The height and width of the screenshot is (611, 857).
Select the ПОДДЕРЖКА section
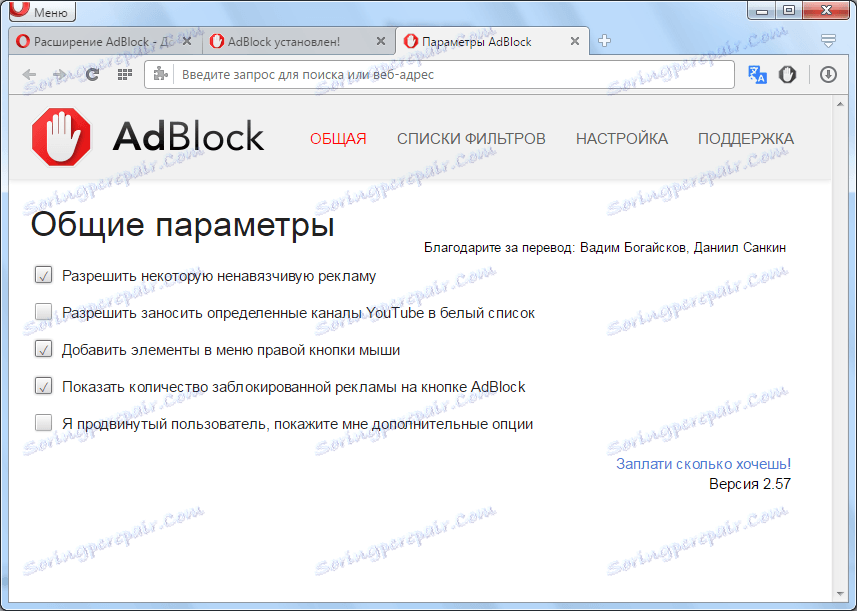tap(744, 140)
